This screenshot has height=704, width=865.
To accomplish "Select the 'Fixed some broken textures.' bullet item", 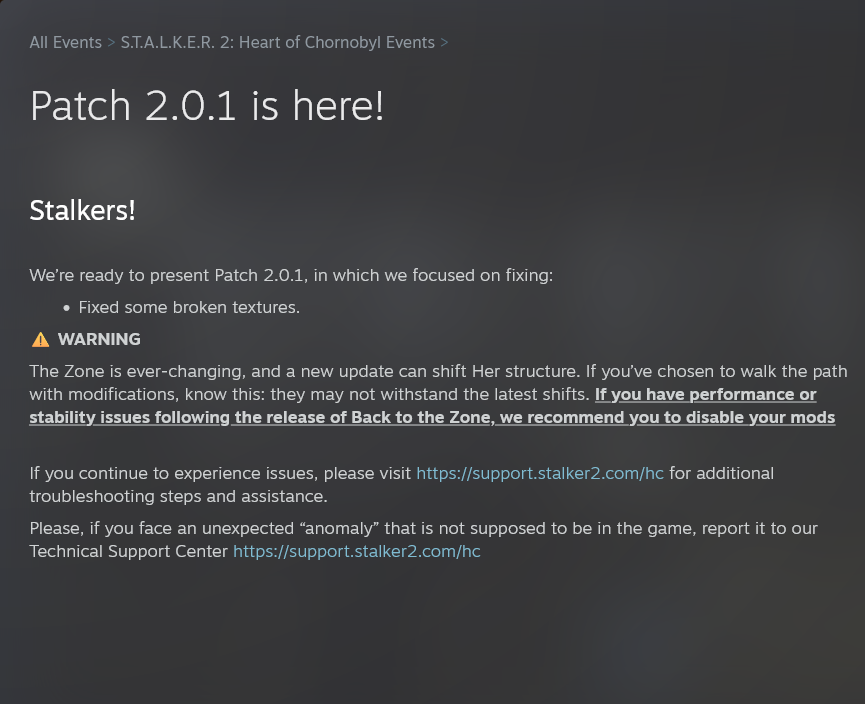I will [x=189, y=307].
